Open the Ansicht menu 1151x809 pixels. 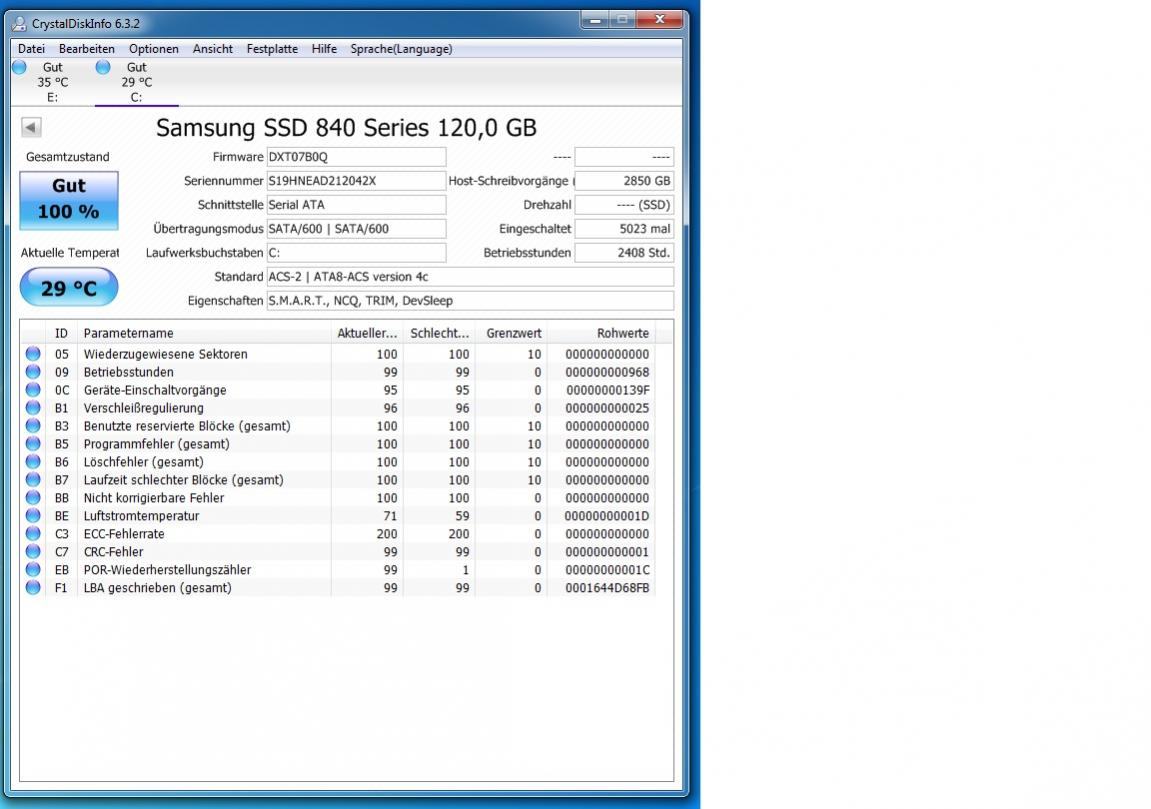pos(213,49)
